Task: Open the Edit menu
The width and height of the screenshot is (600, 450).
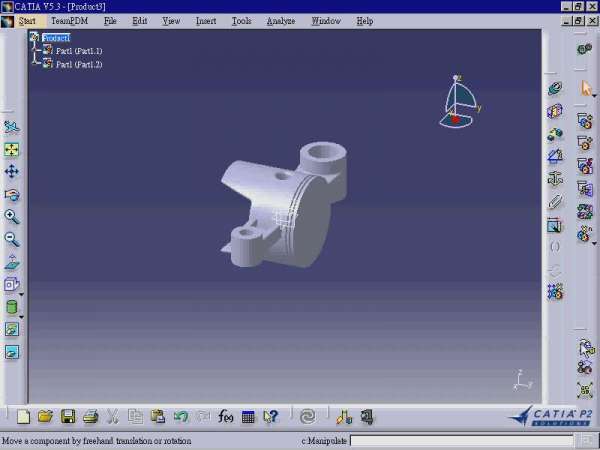Action: (x=140, y=21)
